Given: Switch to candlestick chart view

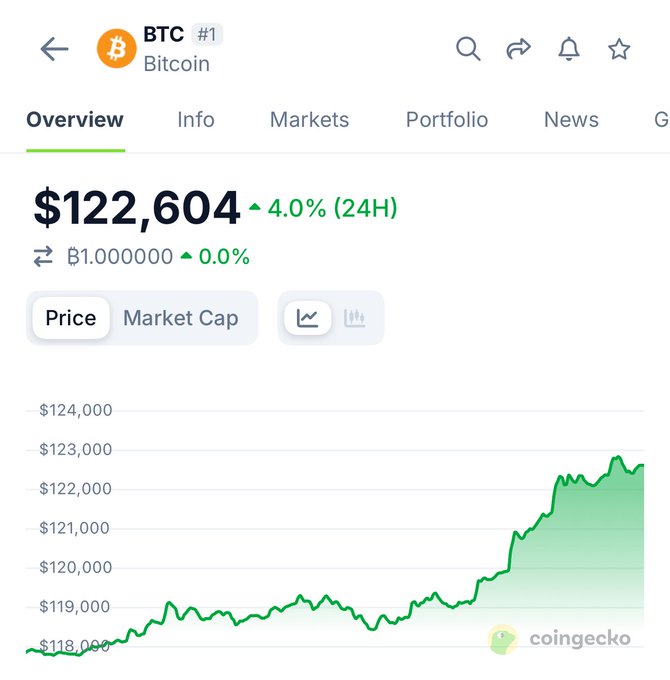Looking at the screenshot, I should (355, 318).
